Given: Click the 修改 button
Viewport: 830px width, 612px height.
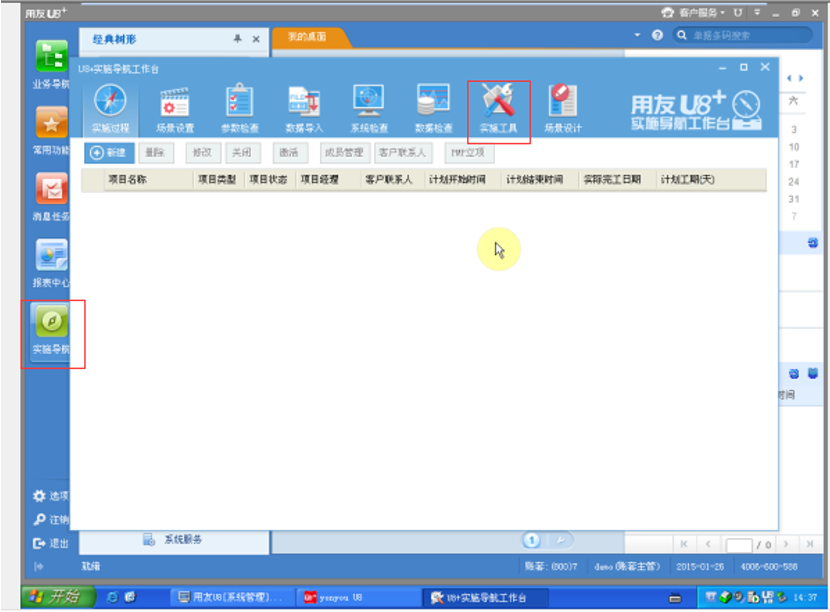Looking at the screenshot, I should click(203, 152).
